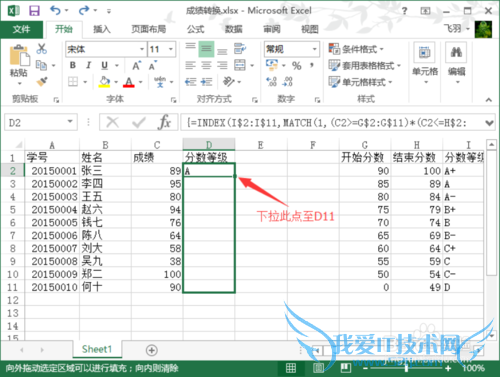Expand the Name Box dropdown for D2
Screen dimensions: 500x377
coord(70,121)
